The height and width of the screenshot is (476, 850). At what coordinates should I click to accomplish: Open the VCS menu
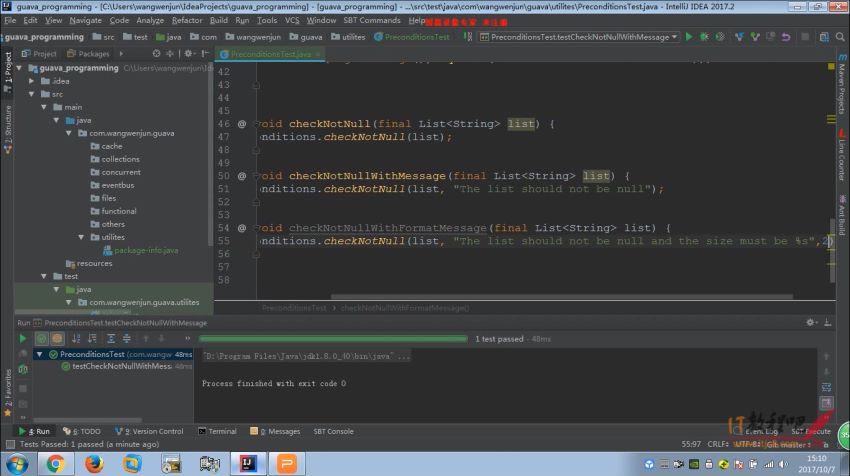[x=292, y=20]
